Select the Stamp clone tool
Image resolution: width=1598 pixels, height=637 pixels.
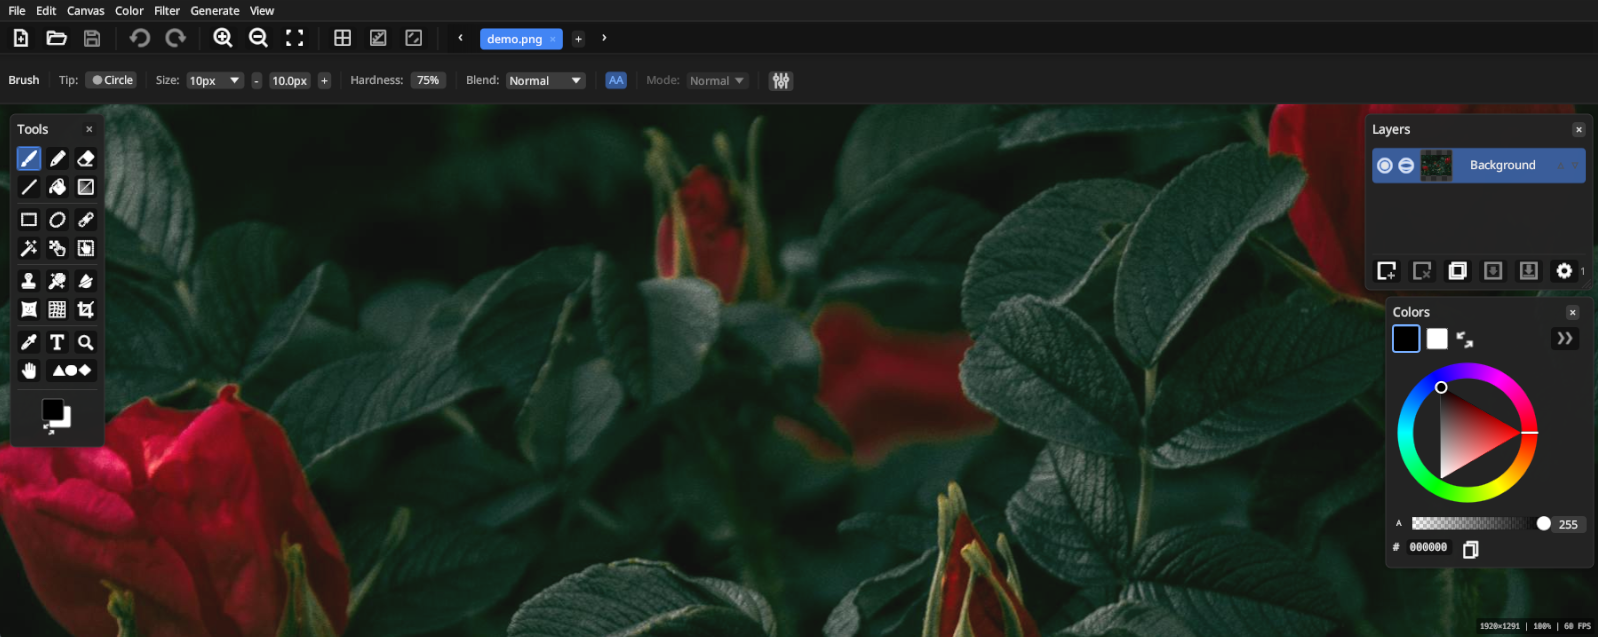29,281
